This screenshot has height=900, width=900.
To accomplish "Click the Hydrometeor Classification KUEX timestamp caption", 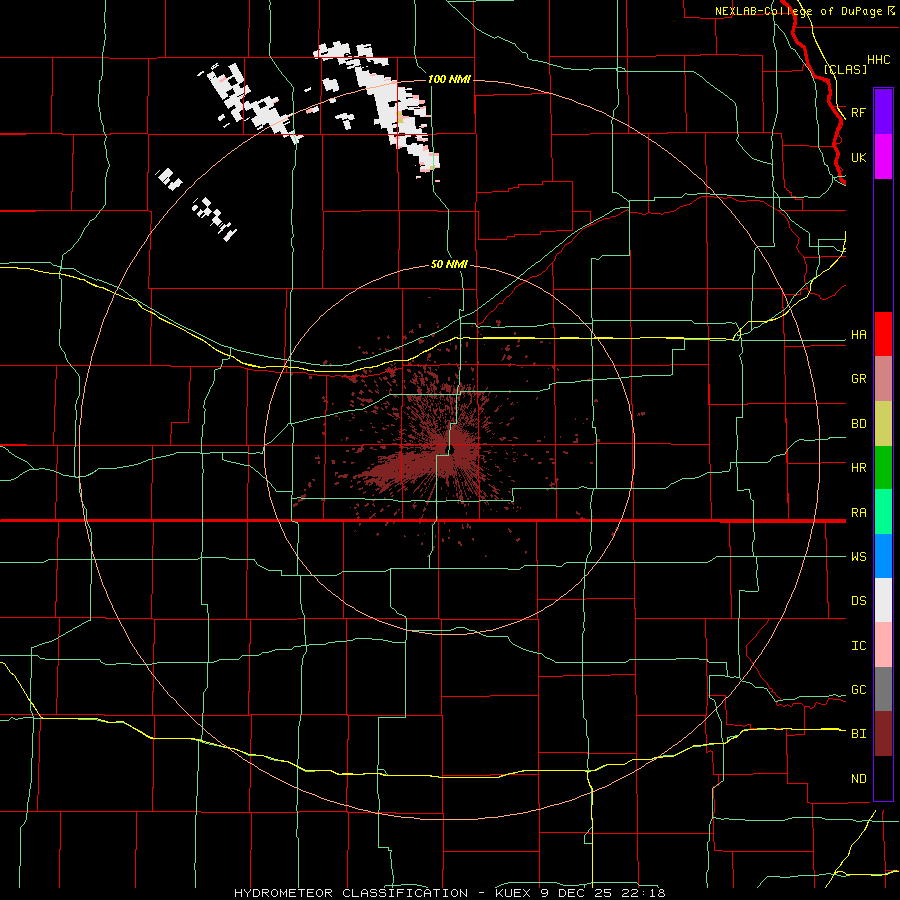I will click(449, 893).
